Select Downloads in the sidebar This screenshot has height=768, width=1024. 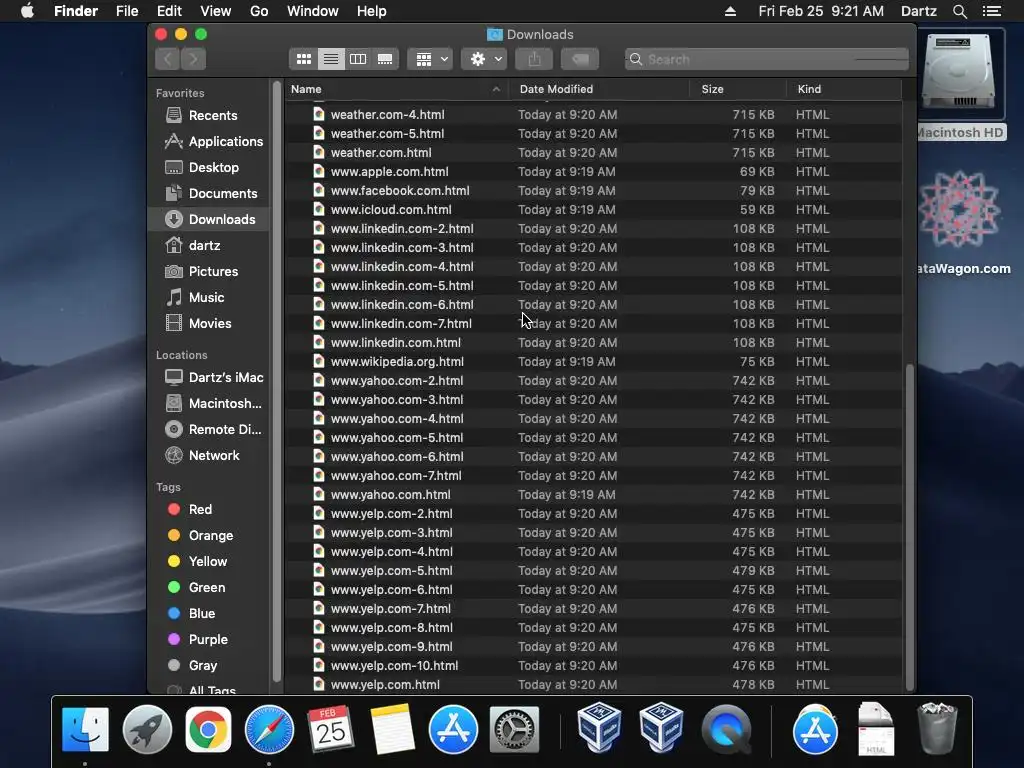point(210,219)
